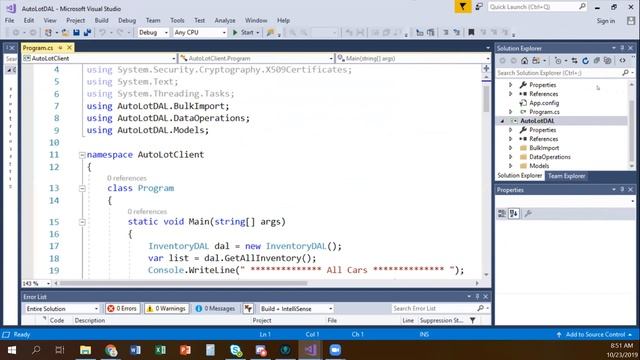Click the Quick Launch search box

(537, 7)
